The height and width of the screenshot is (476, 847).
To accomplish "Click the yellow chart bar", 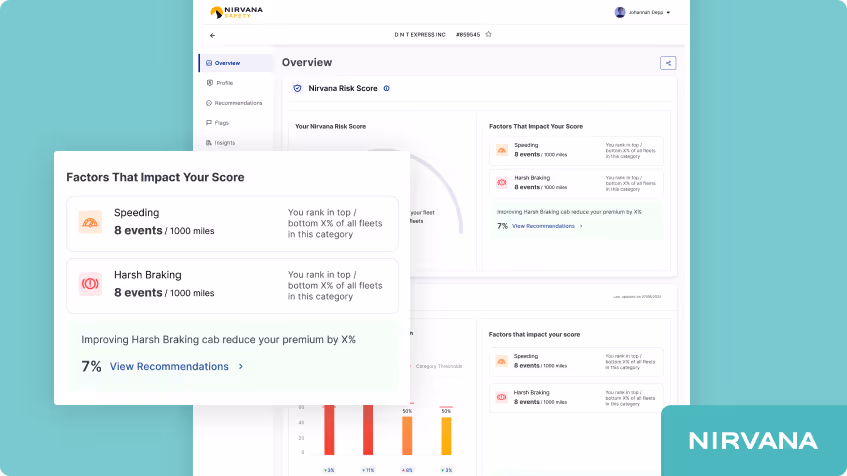I will click(x=446, y=435).
